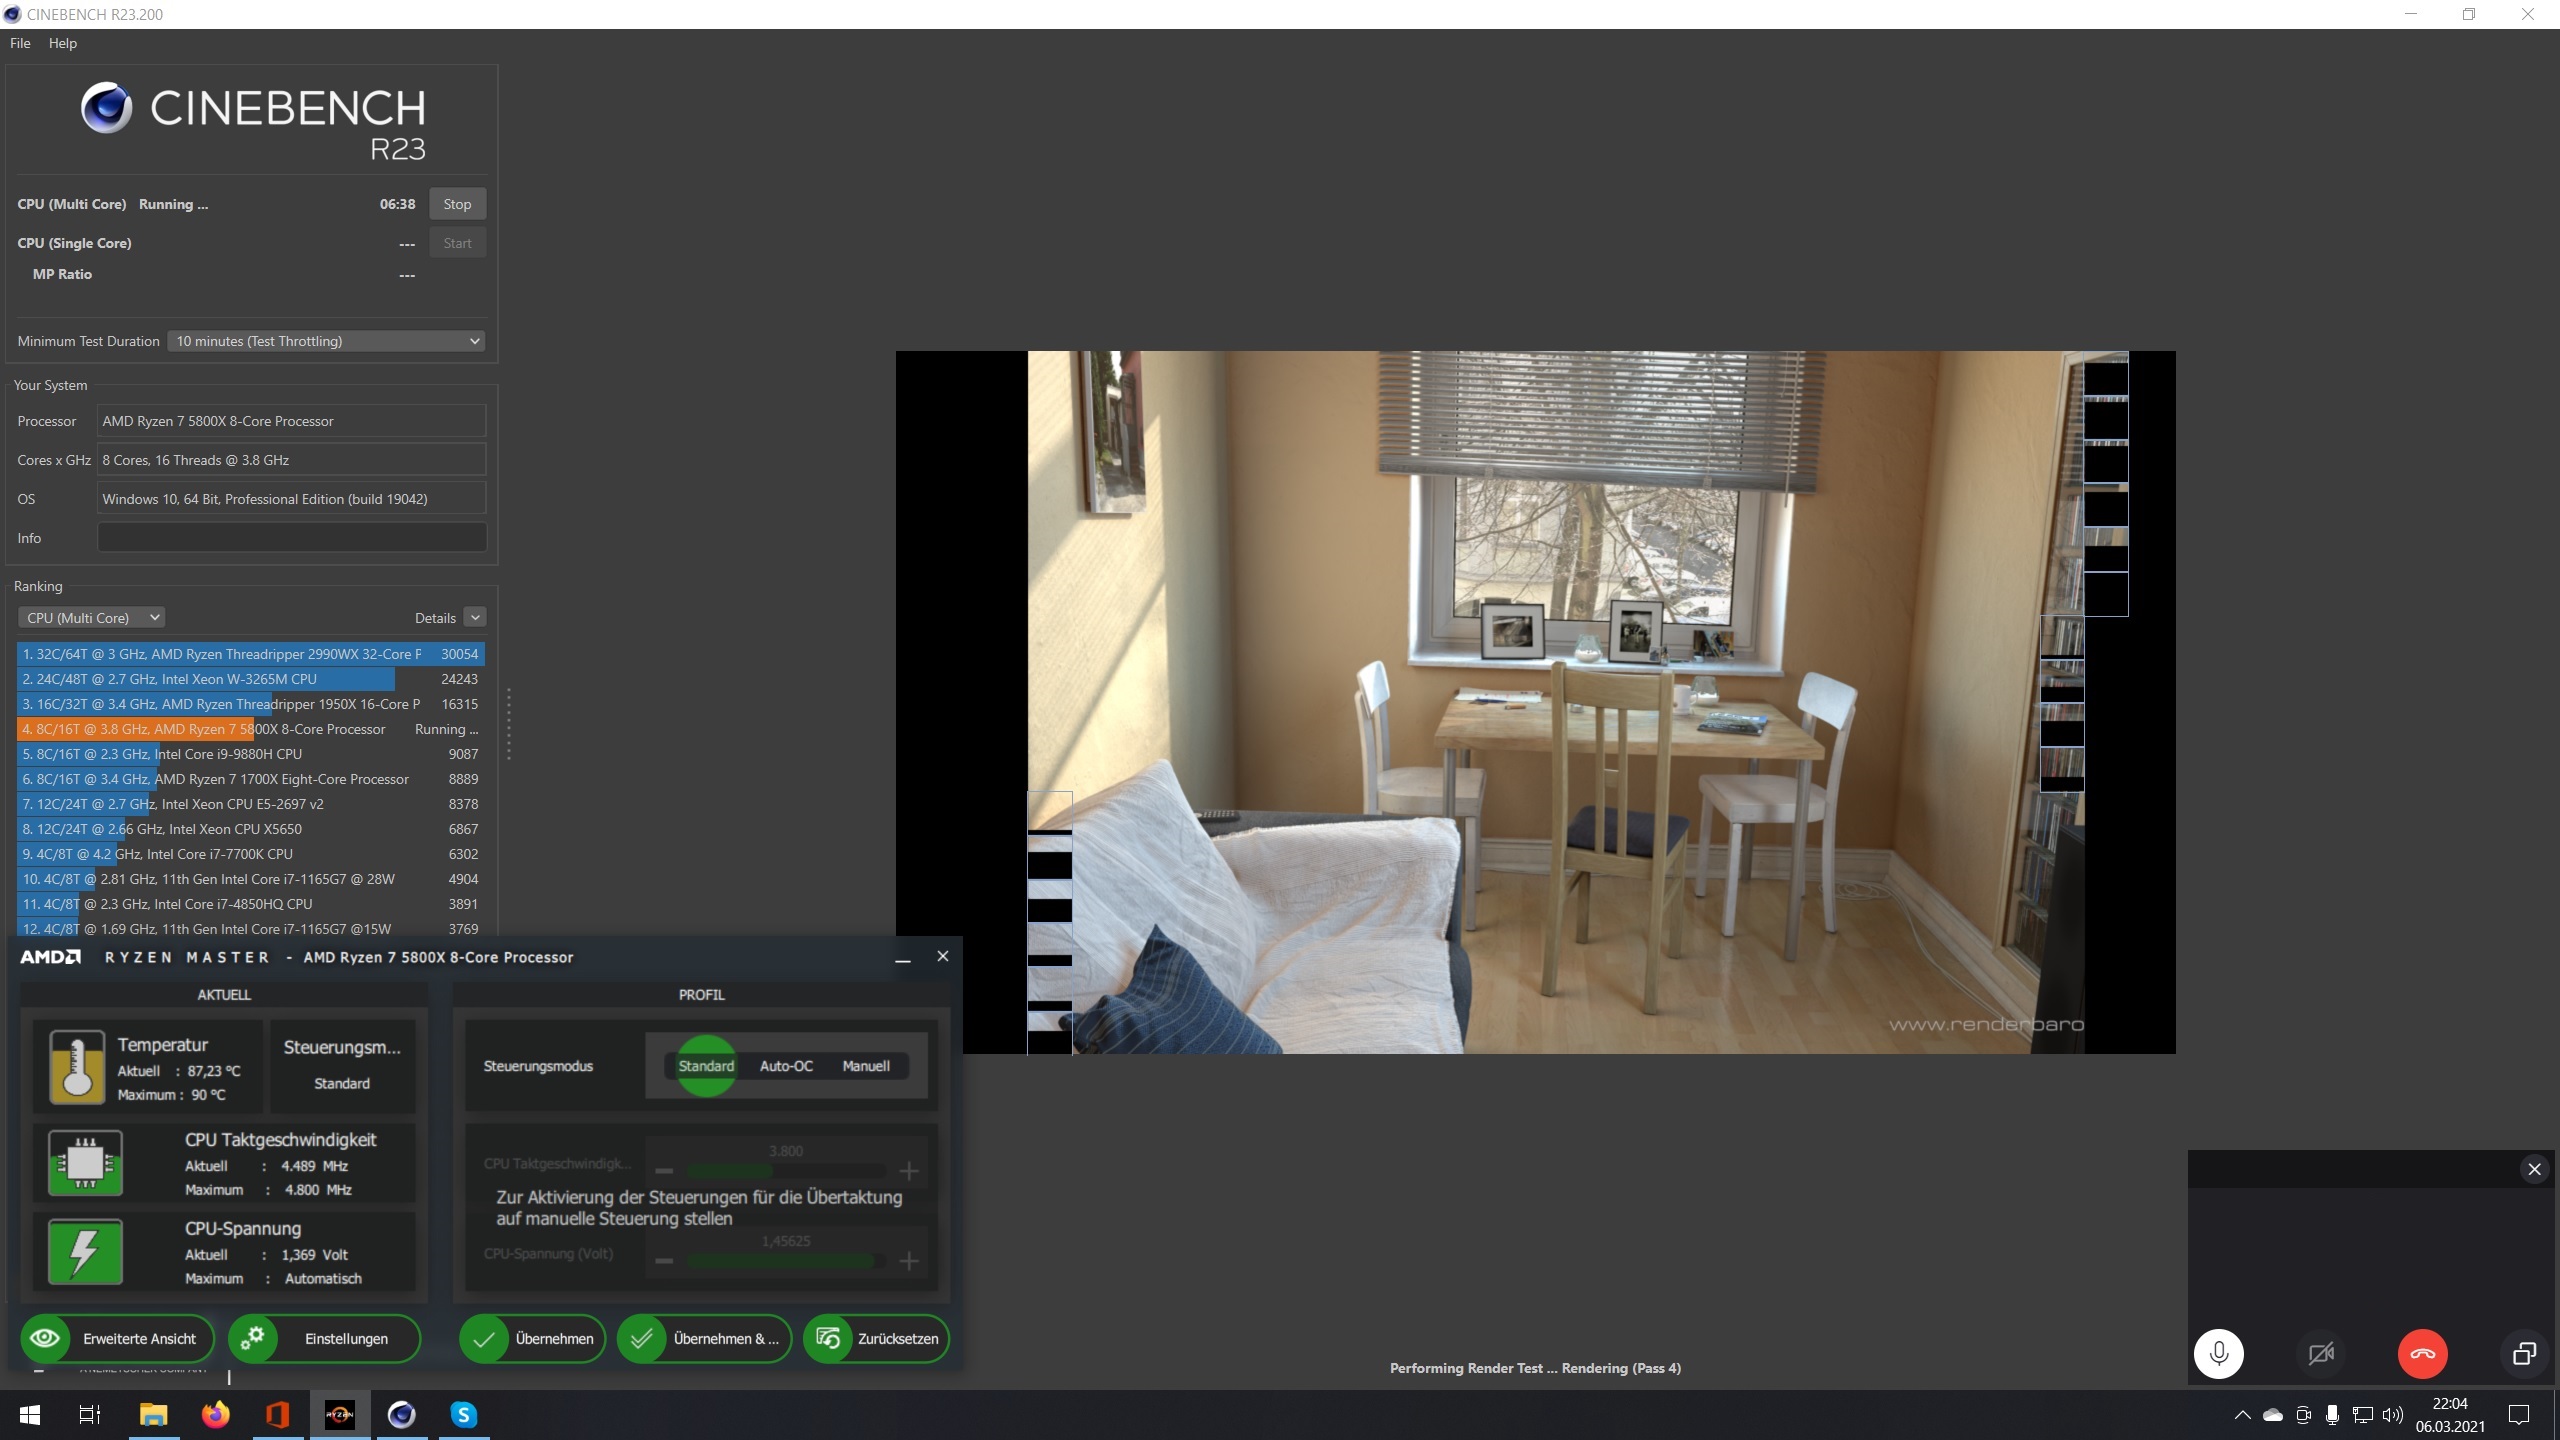Switch Steuerungsmodus to Auto-OC
The image size is (2560, 1440).
(786, 1066)
